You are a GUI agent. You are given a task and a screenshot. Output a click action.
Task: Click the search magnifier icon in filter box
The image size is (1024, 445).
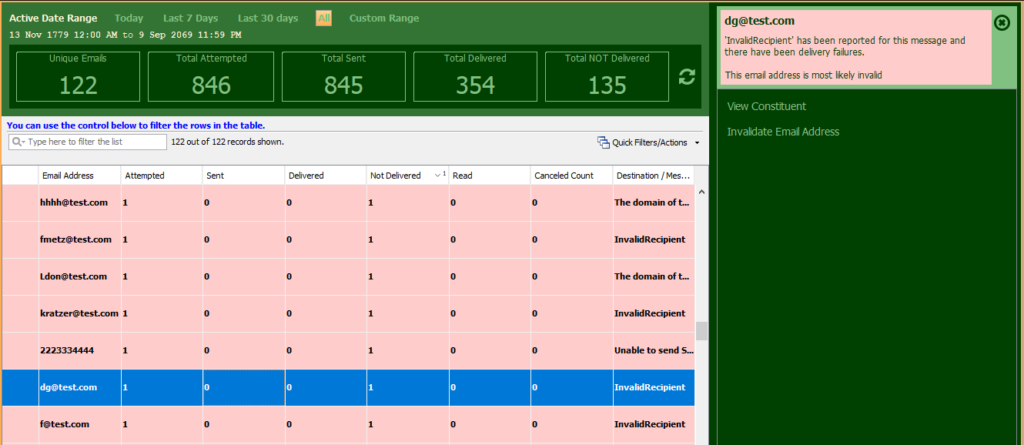tap(18, 142)
